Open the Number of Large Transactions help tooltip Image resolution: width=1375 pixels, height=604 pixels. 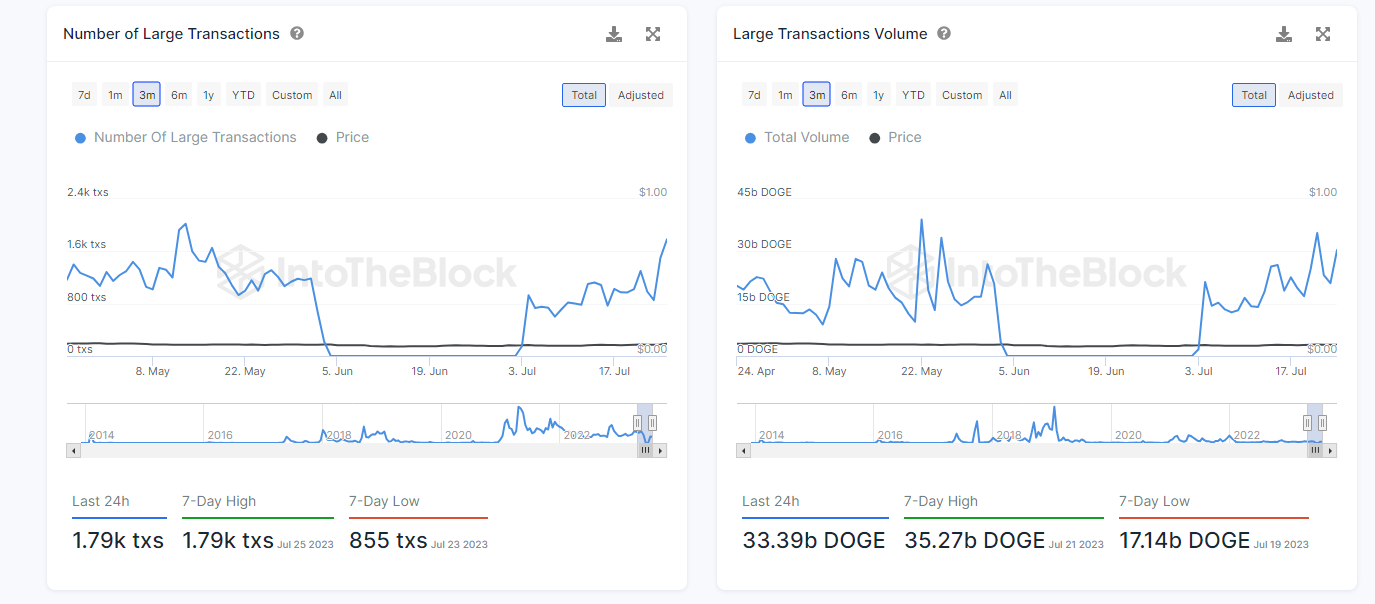pyautogui.click(x=296, y=33)
